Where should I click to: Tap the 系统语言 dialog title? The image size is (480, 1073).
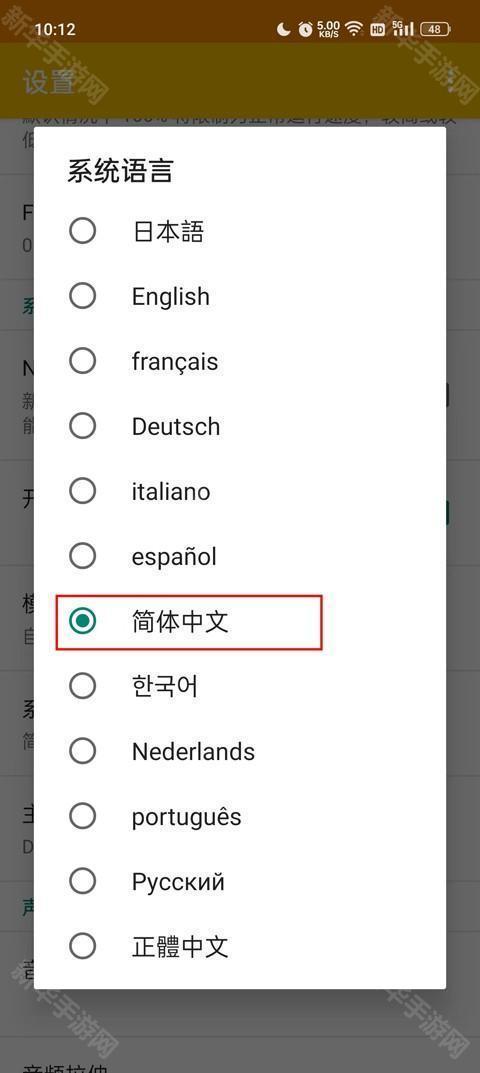pyautogui.click(x=120, y=171)
